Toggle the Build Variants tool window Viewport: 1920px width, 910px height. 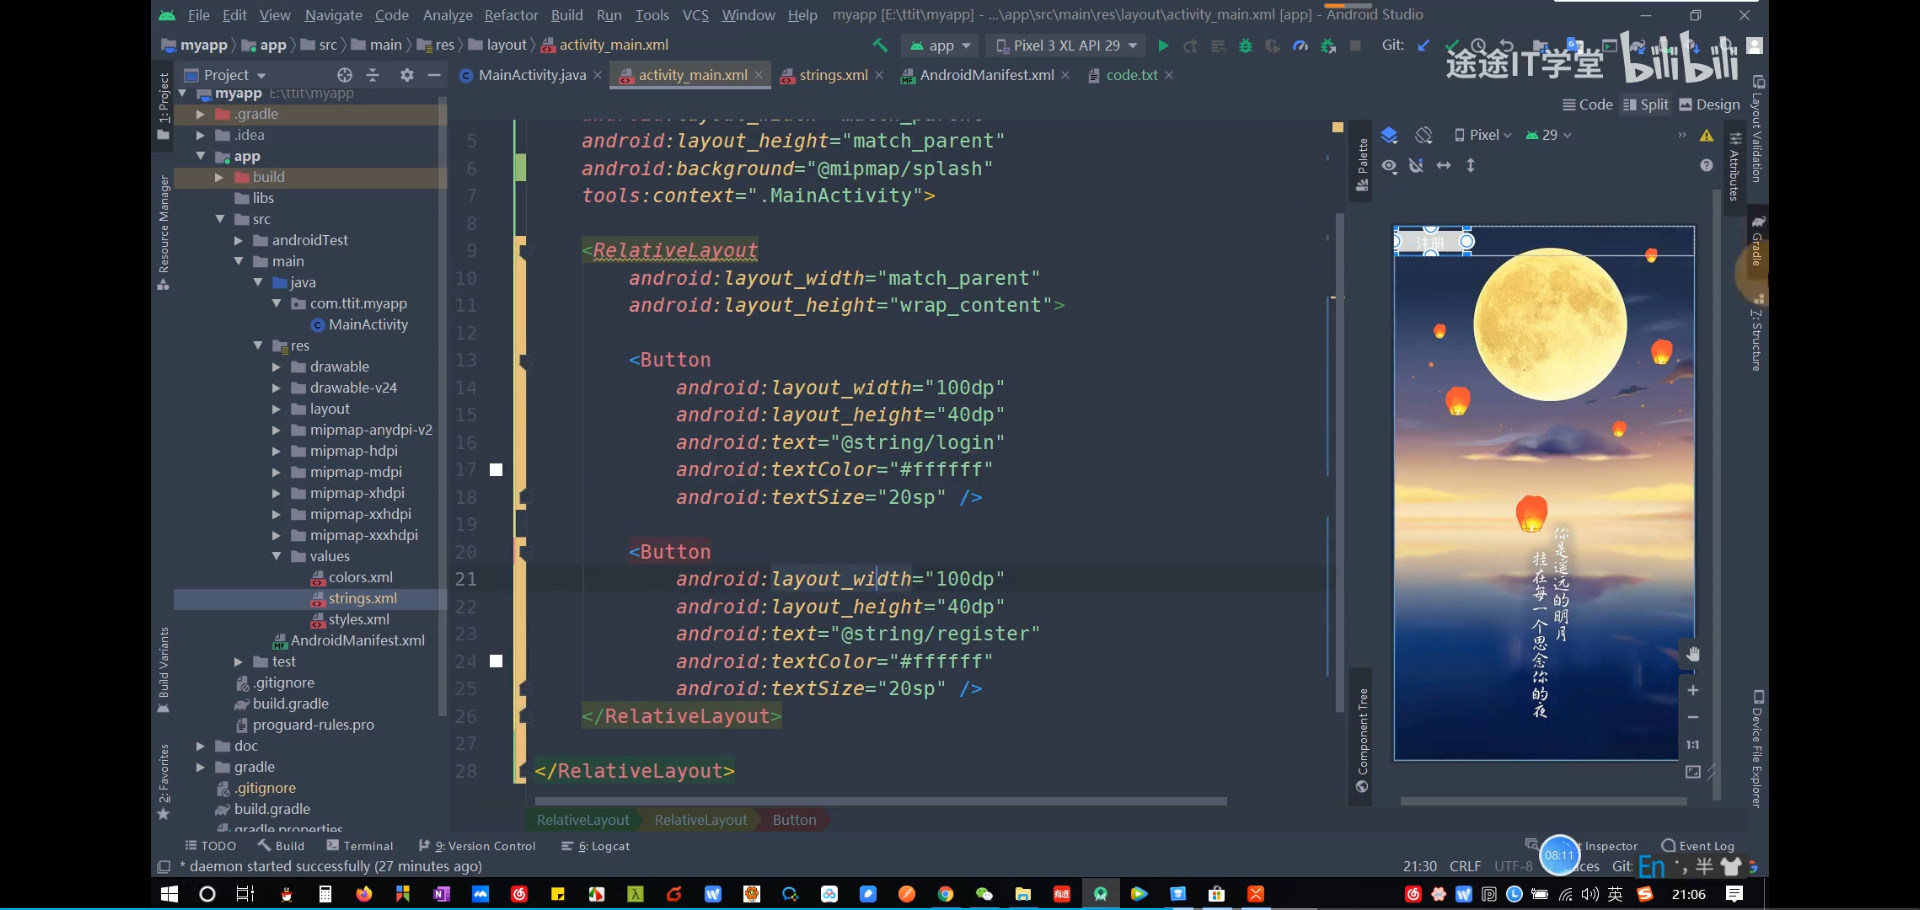point(164,670)
